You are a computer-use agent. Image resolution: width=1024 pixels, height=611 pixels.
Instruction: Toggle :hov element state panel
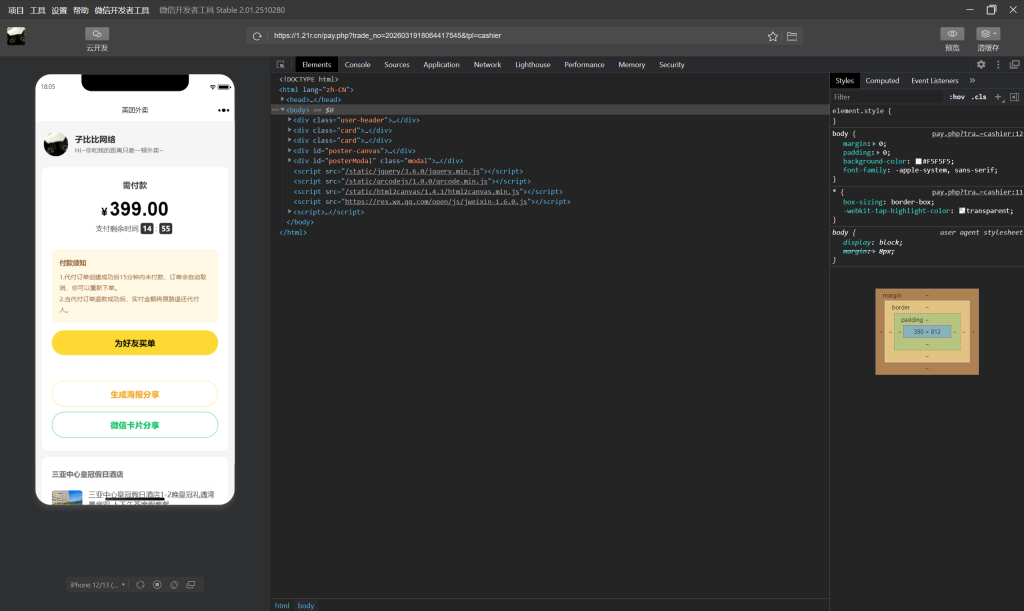click(957, 97)
